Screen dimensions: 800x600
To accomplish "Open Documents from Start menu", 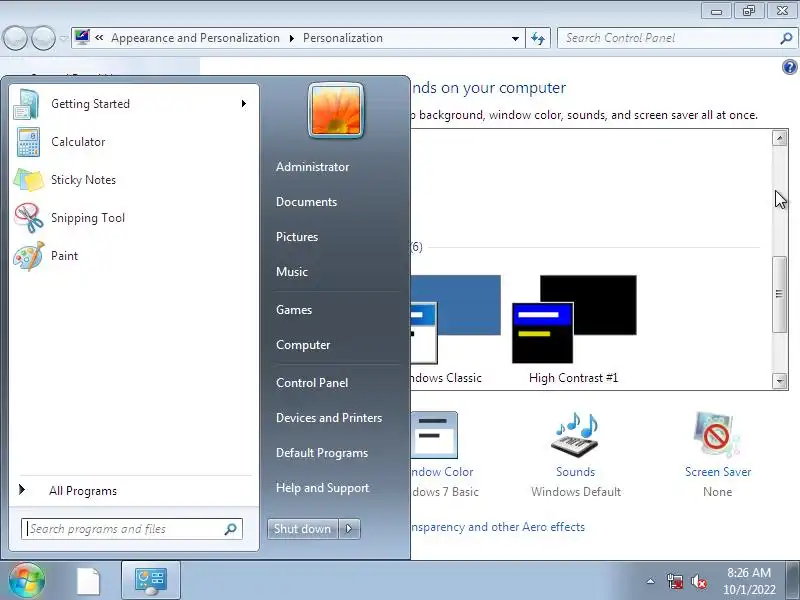I will point(306,202).
